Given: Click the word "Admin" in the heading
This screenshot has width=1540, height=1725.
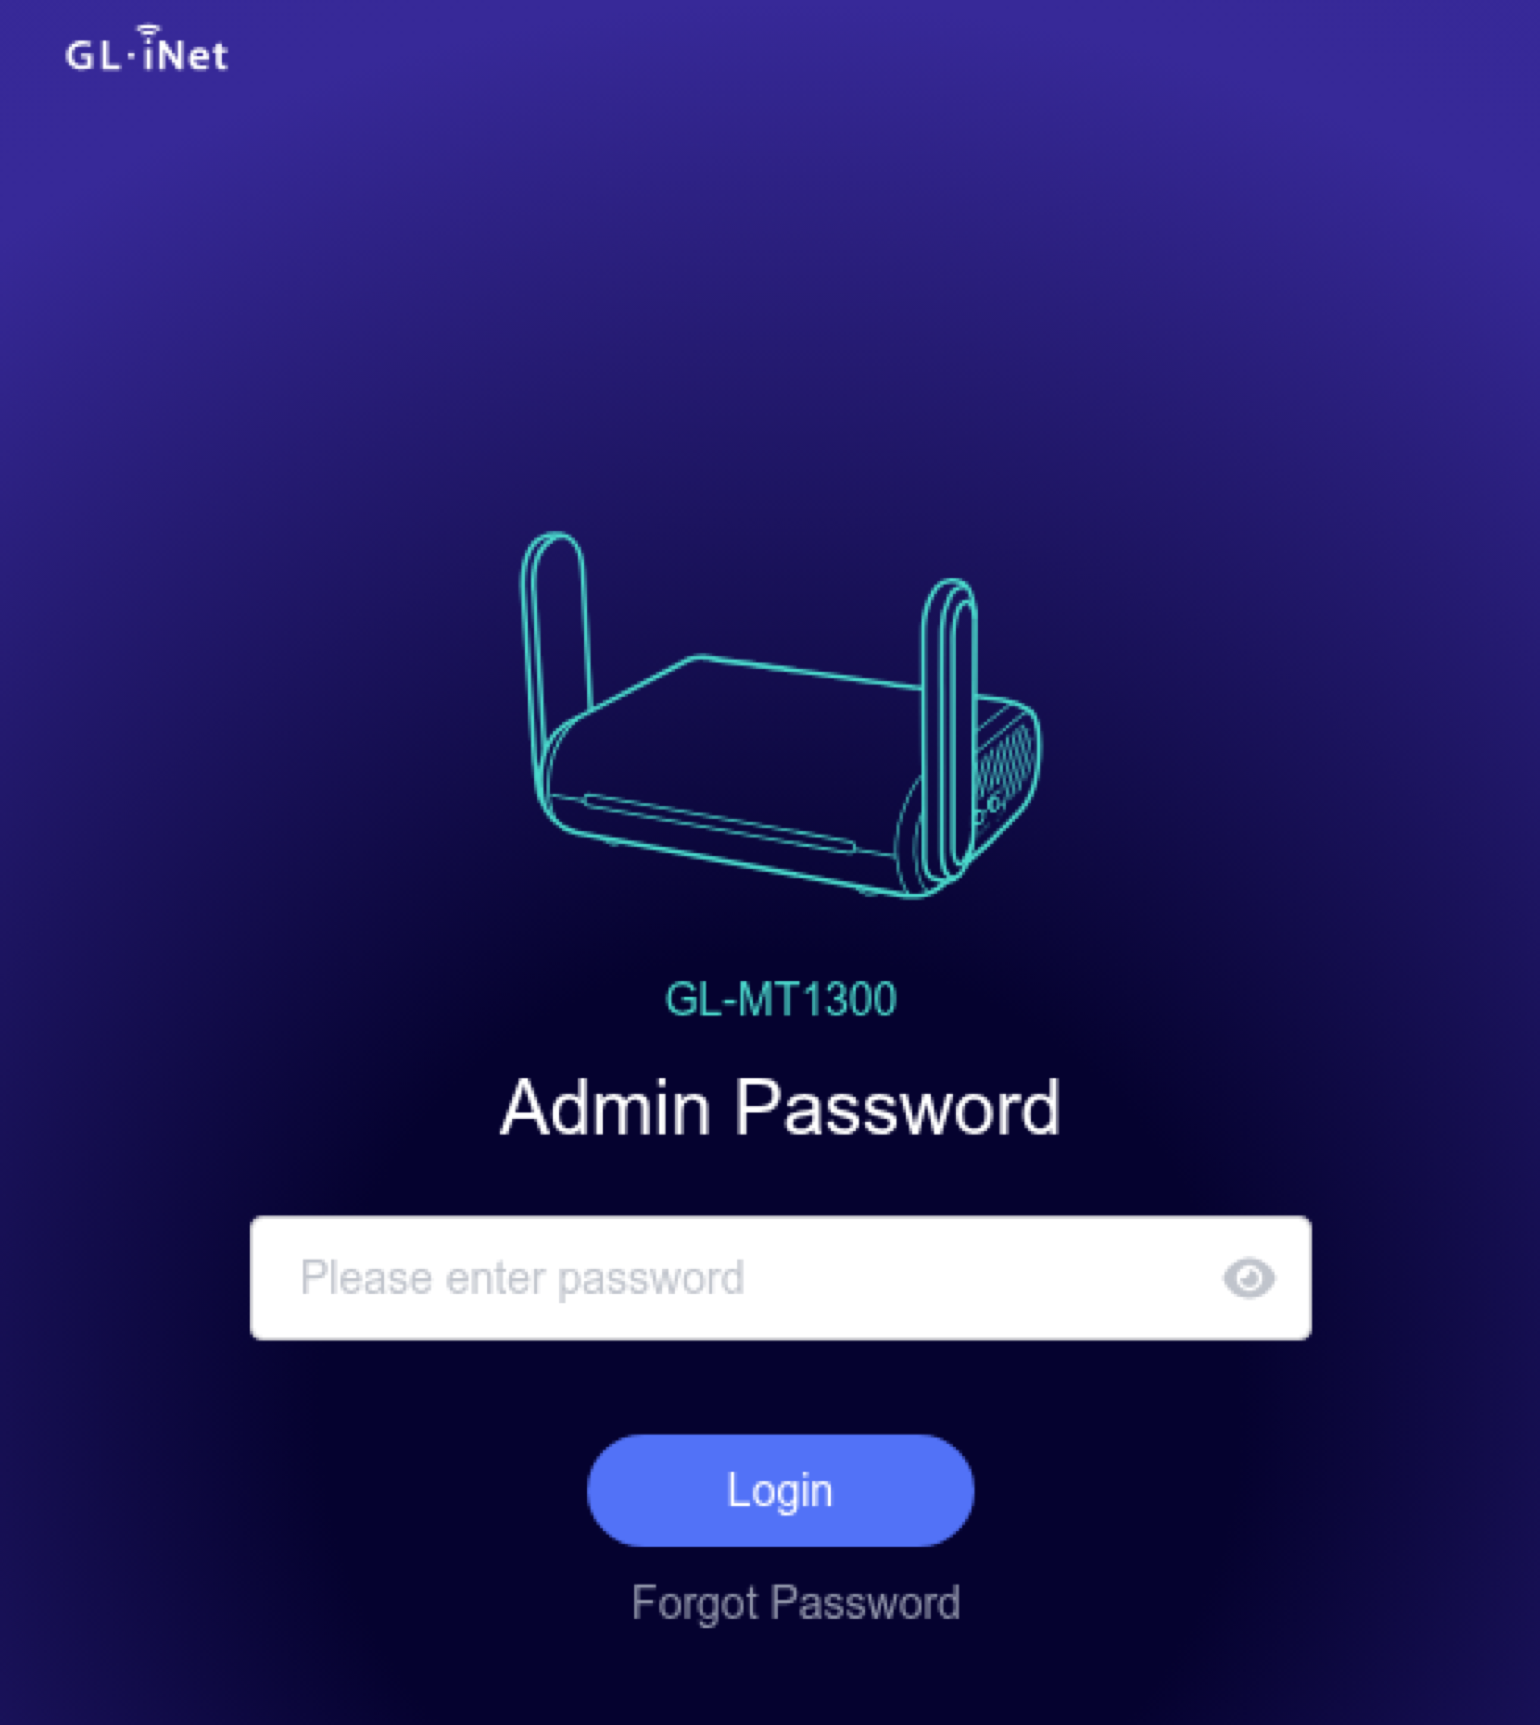Looking at the screenshot, I should [x=606, y=1108].
